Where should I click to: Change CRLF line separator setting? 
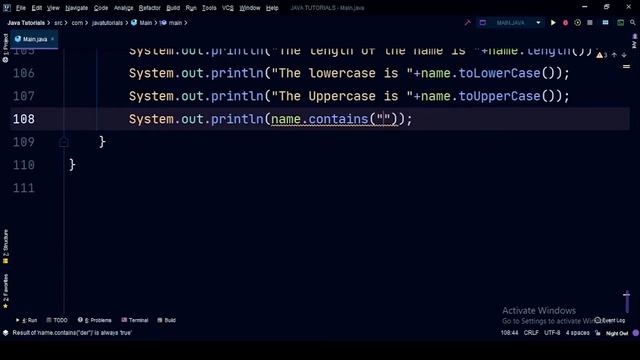coord(531,333)
